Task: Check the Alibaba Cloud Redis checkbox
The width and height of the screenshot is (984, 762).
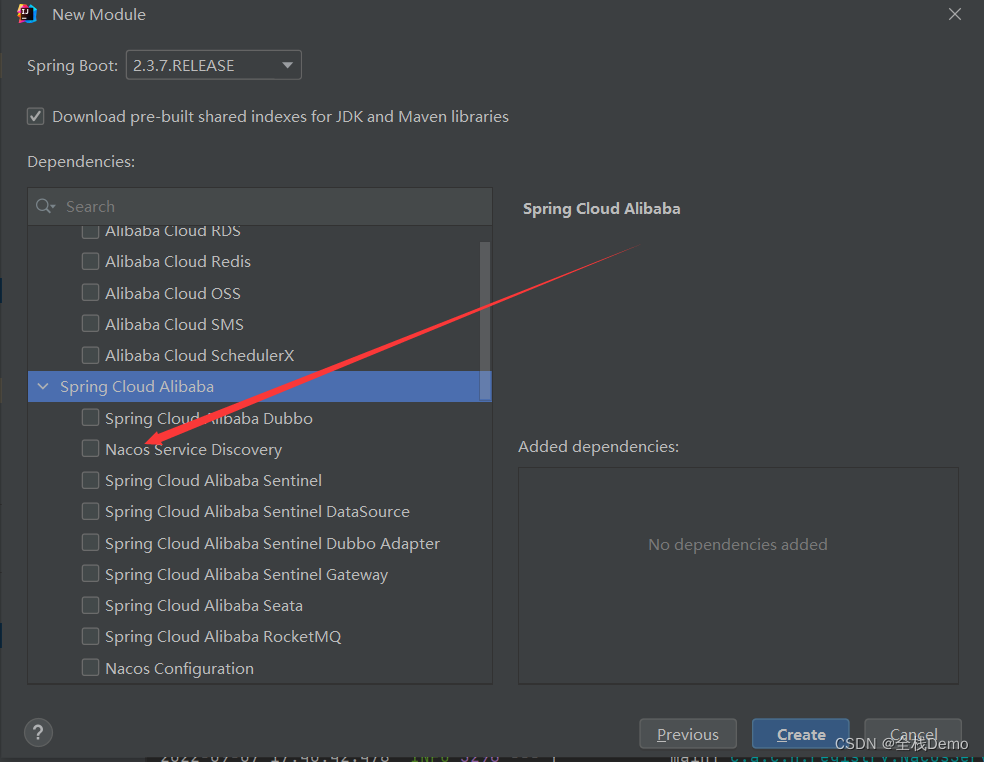Action: pyautogui.click(x=90, y=261)
